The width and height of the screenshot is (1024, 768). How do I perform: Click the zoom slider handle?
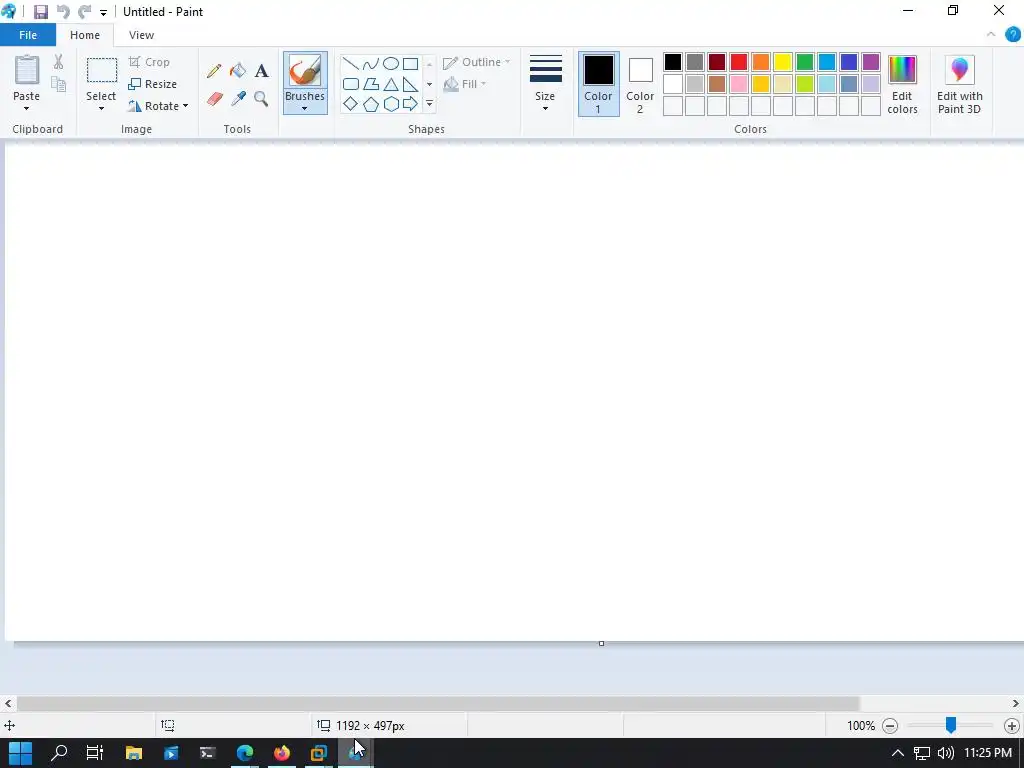[x=951, y=725]
